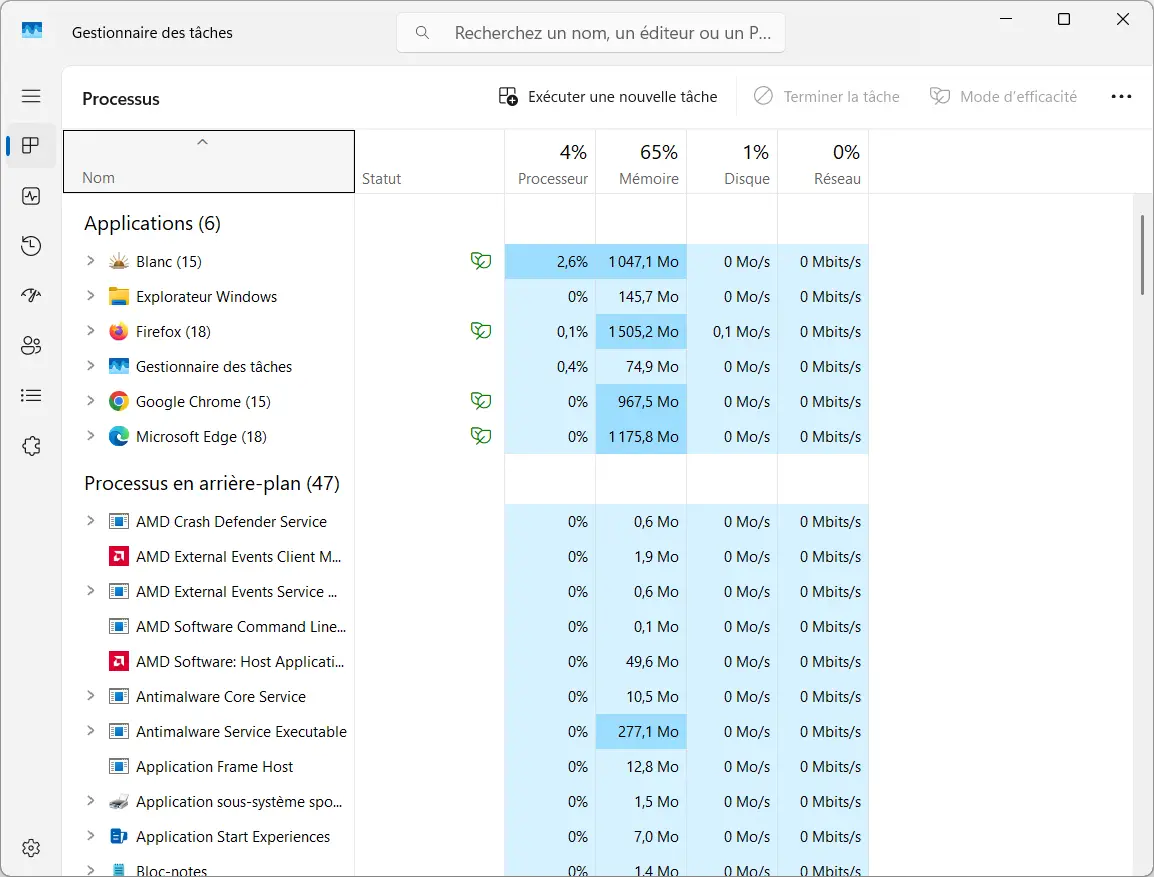Open the Details list sidebar icon
The height and width of the screenshot is (877, 1154).
tap(31, 396)
